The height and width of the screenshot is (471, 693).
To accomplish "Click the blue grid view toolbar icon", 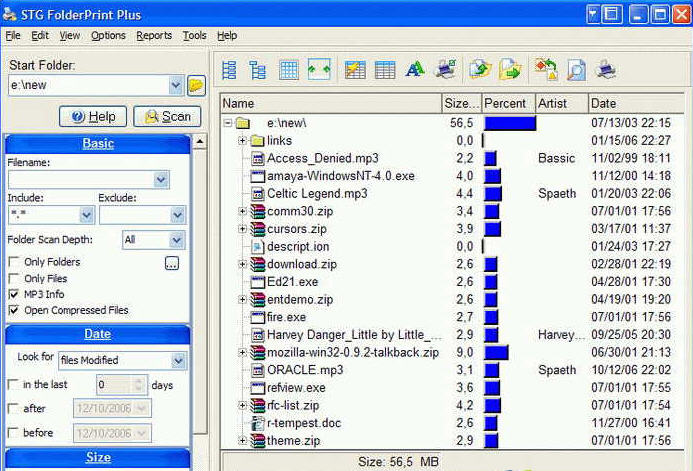I will [289, 70].
